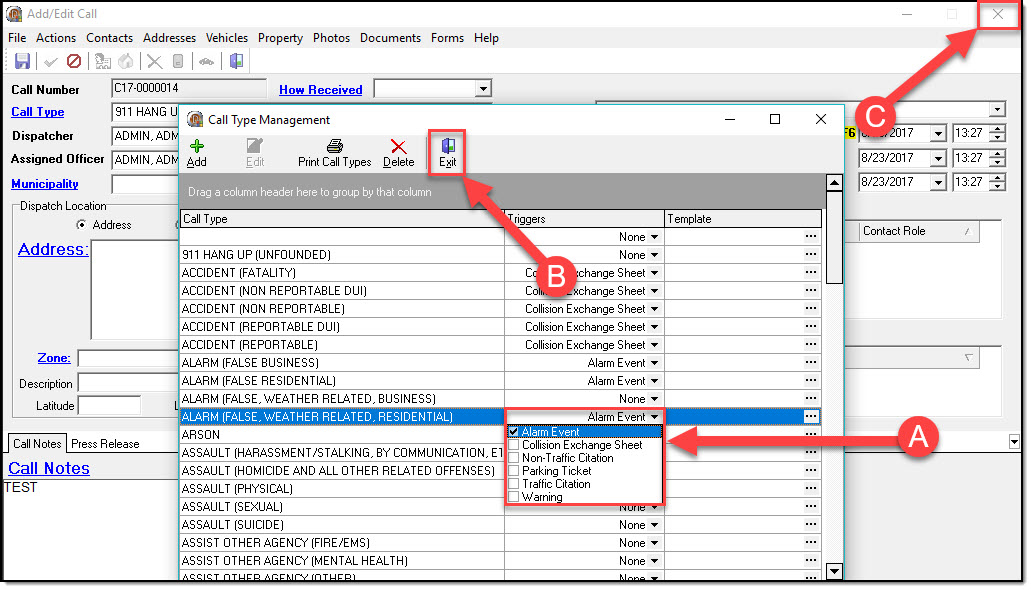Switch to the Press Release tab
Screen dimensions: 1031x590
click(105, 444)
